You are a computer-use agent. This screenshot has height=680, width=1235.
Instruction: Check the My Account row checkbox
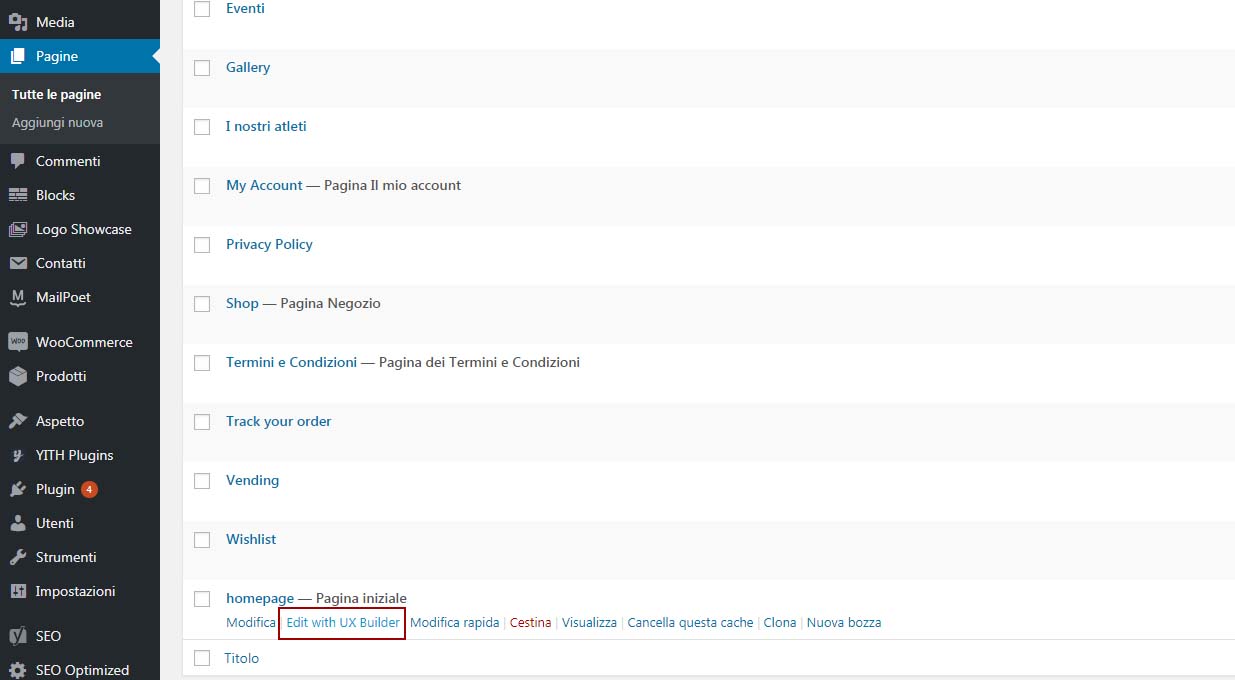(202, 186)
